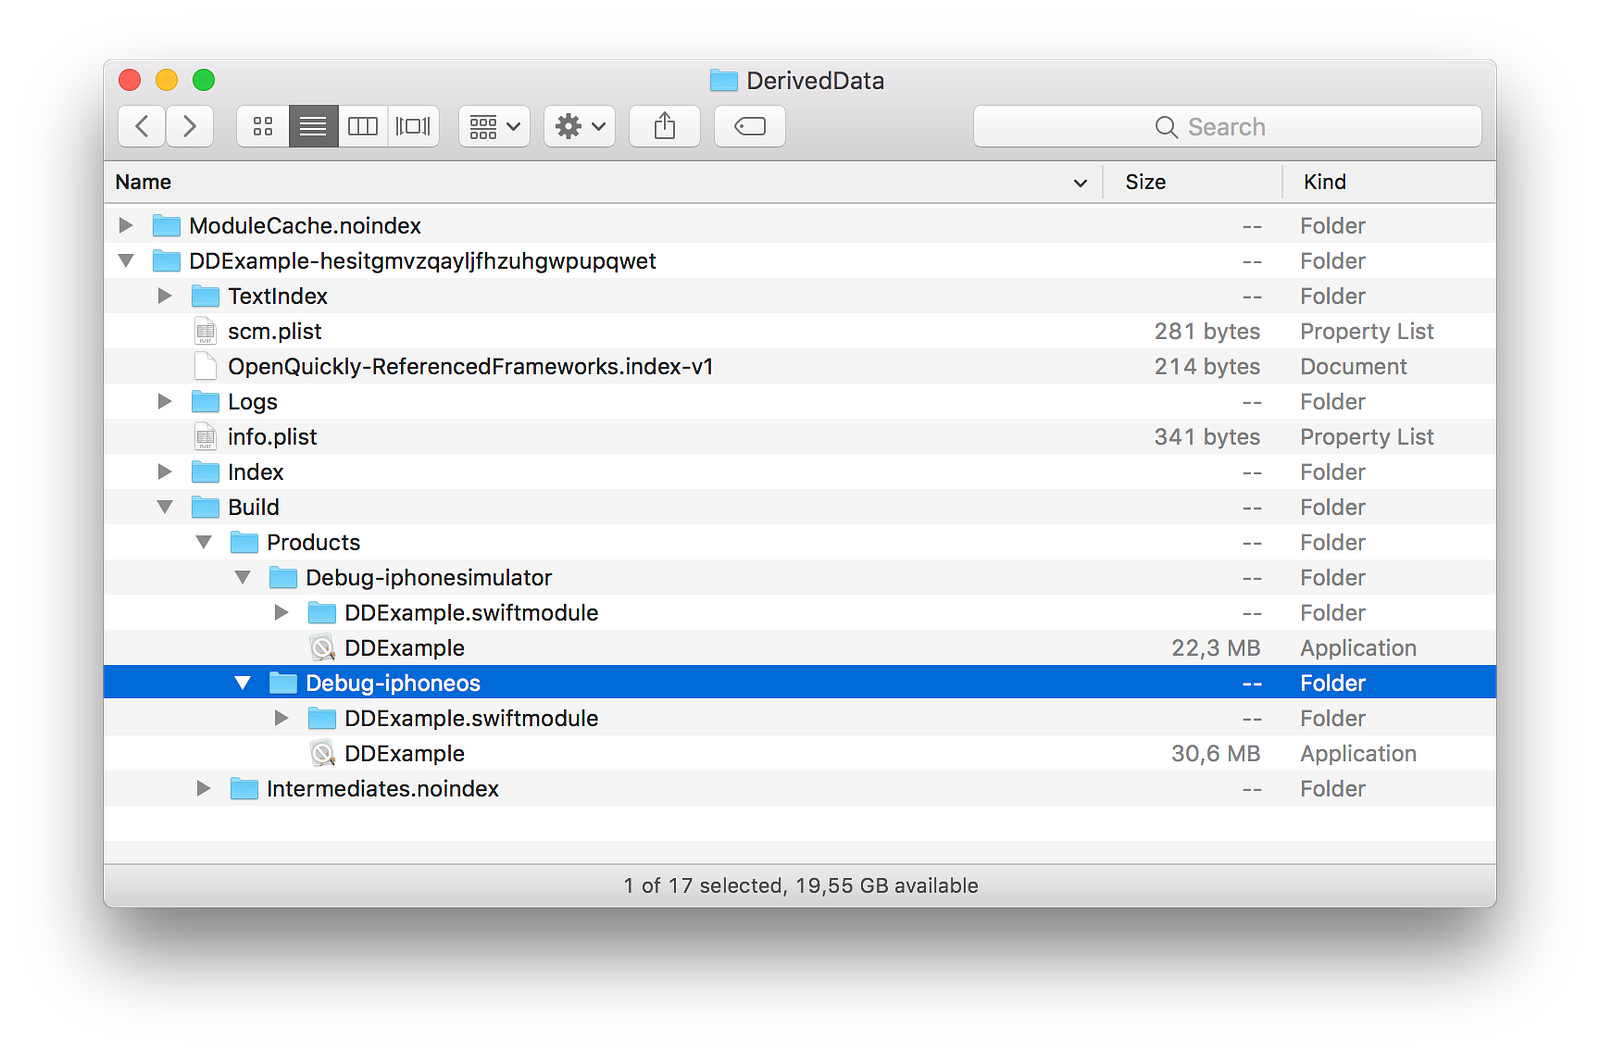This screenshot has height=1056, width=1600.
Task: Click the 214 bytes size value
Action: tap(1207, 366)
